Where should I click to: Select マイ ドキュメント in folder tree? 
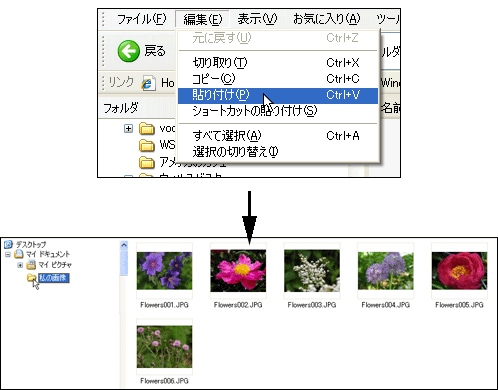pyautogui.click(x=48, y=254)
